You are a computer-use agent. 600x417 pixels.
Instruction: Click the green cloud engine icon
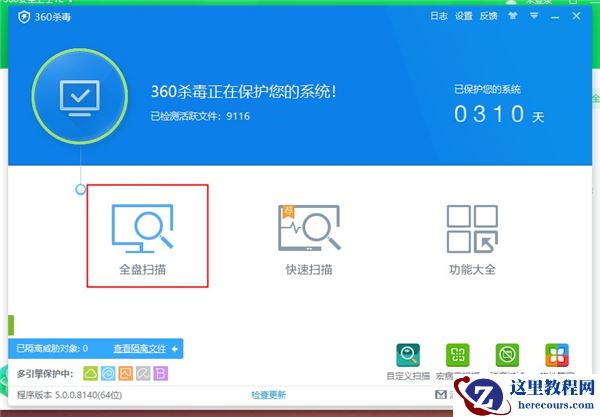(91, 373)
